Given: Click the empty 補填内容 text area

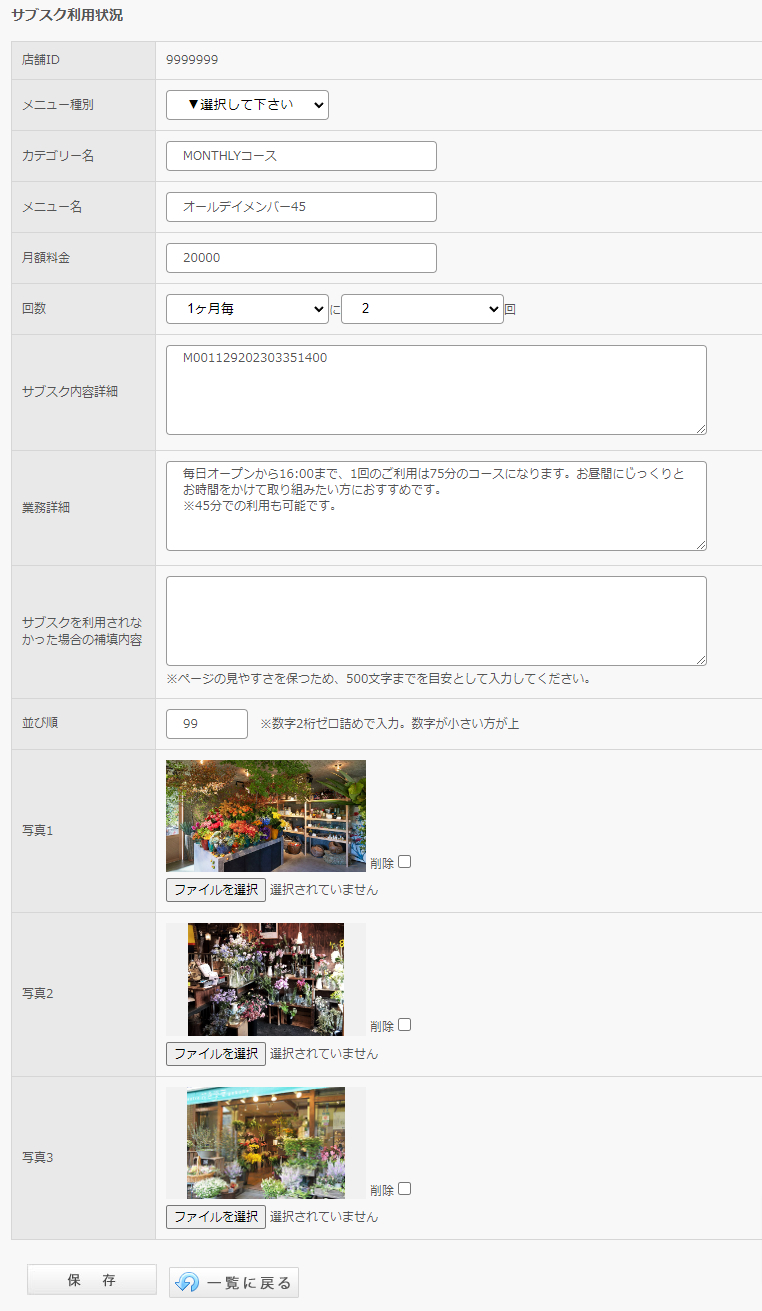Looking at the screenshot, I should (436, 621).
